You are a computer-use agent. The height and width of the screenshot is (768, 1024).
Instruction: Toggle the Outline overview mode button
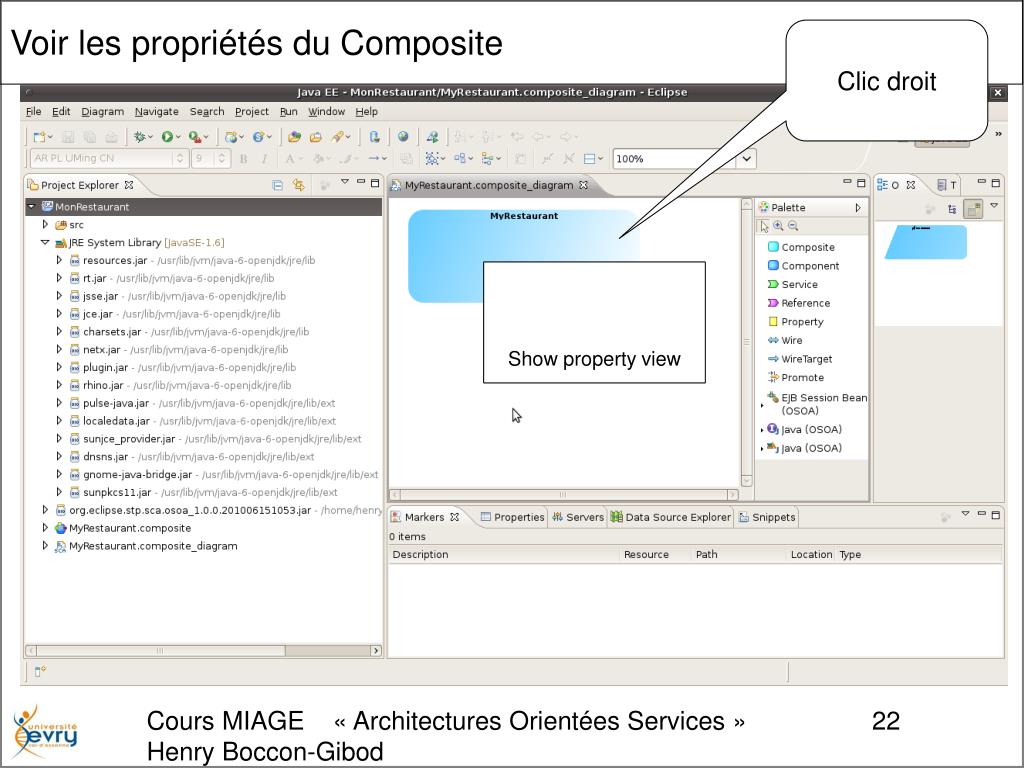[973, 209]
